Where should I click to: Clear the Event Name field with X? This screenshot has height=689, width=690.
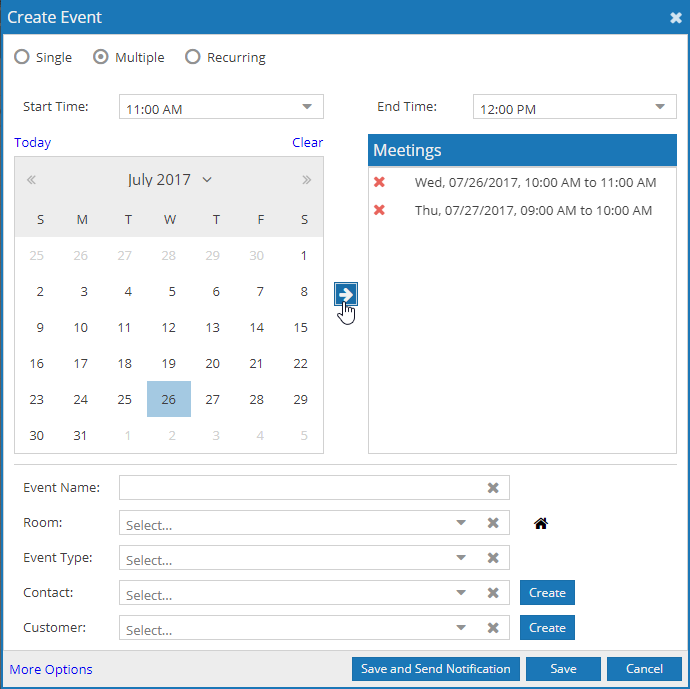493,487
